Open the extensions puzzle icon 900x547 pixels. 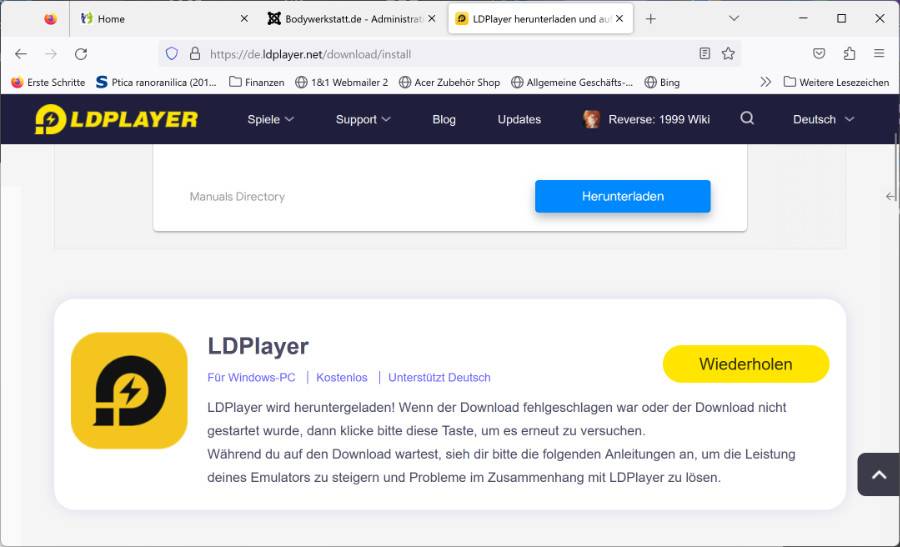pyautogui.click(x=849, y=53)
